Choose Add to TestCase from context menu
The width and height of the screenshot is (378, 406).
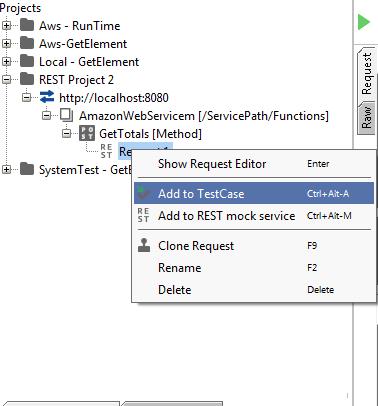pos(254,193)
